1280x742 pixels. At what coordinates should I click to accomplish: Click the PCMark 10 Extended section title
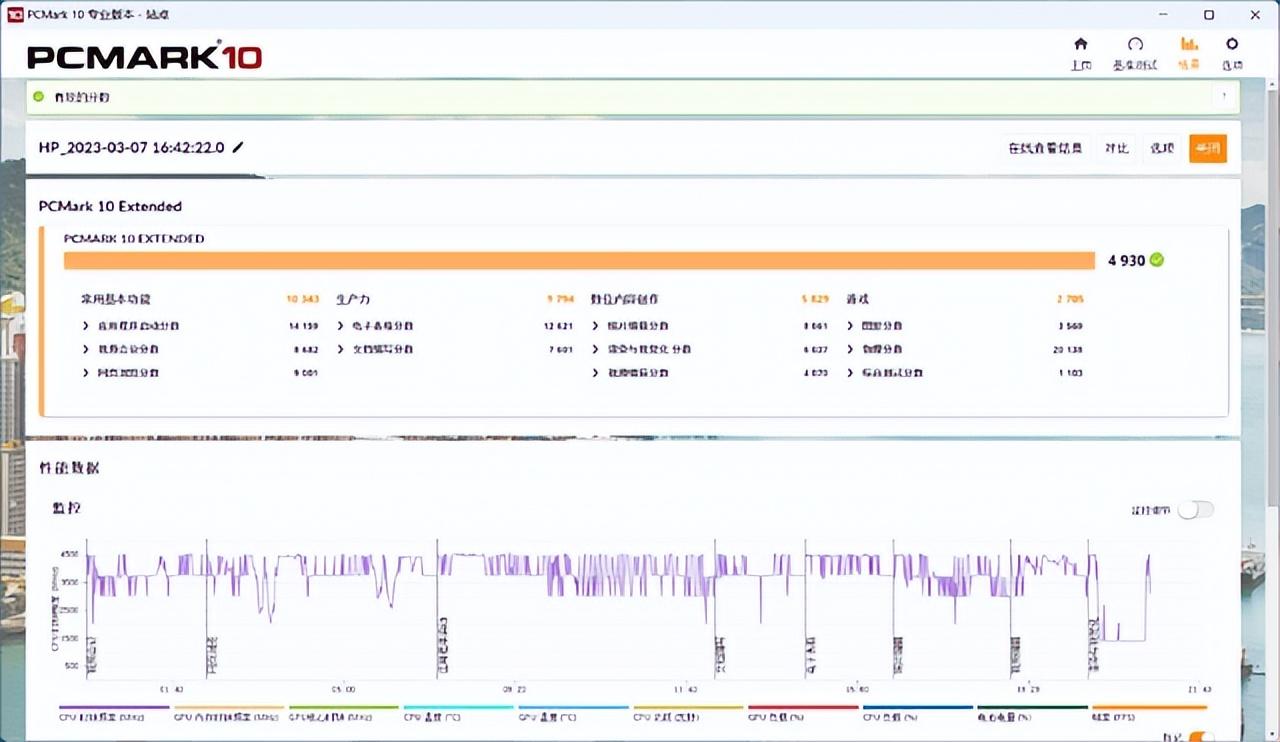(x=110, y=206)
